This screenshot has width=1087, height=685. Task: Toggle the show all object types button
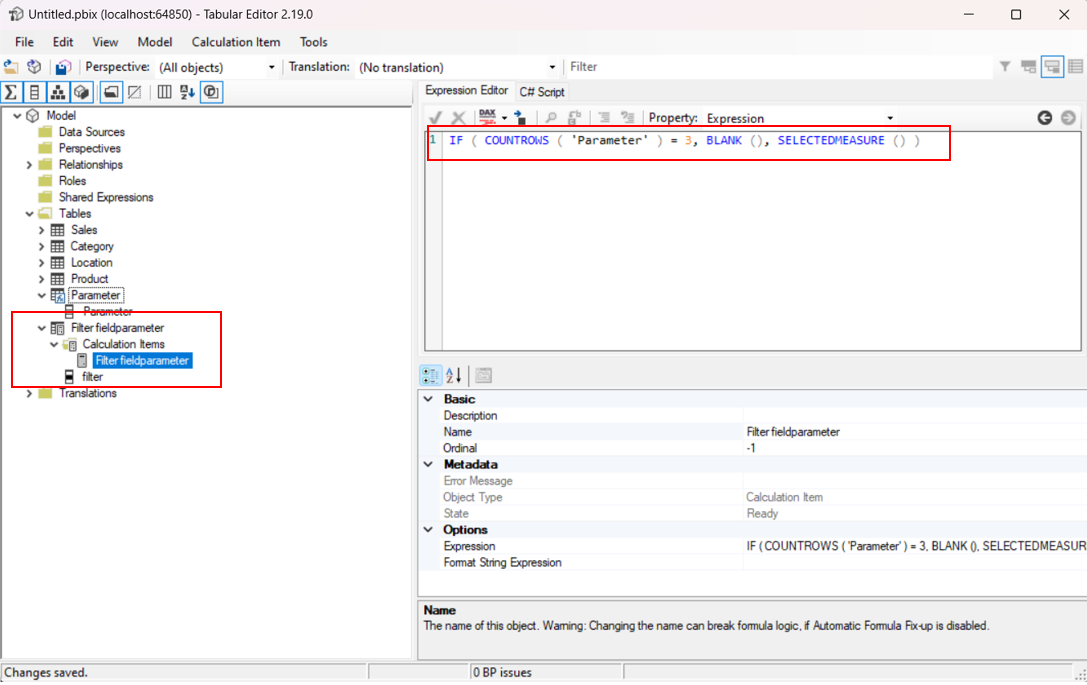(211, 92)
